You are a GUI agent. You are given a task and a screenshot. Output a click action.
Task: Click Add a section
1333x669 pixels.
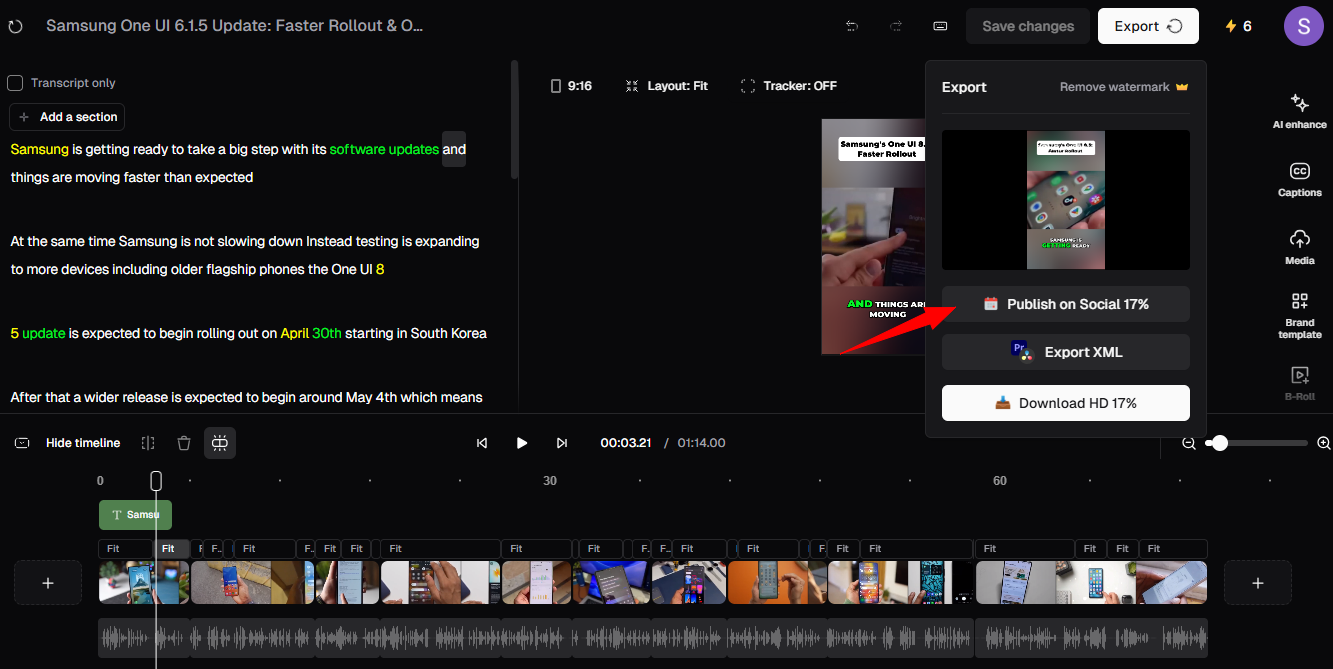click(x=67, y=117)
